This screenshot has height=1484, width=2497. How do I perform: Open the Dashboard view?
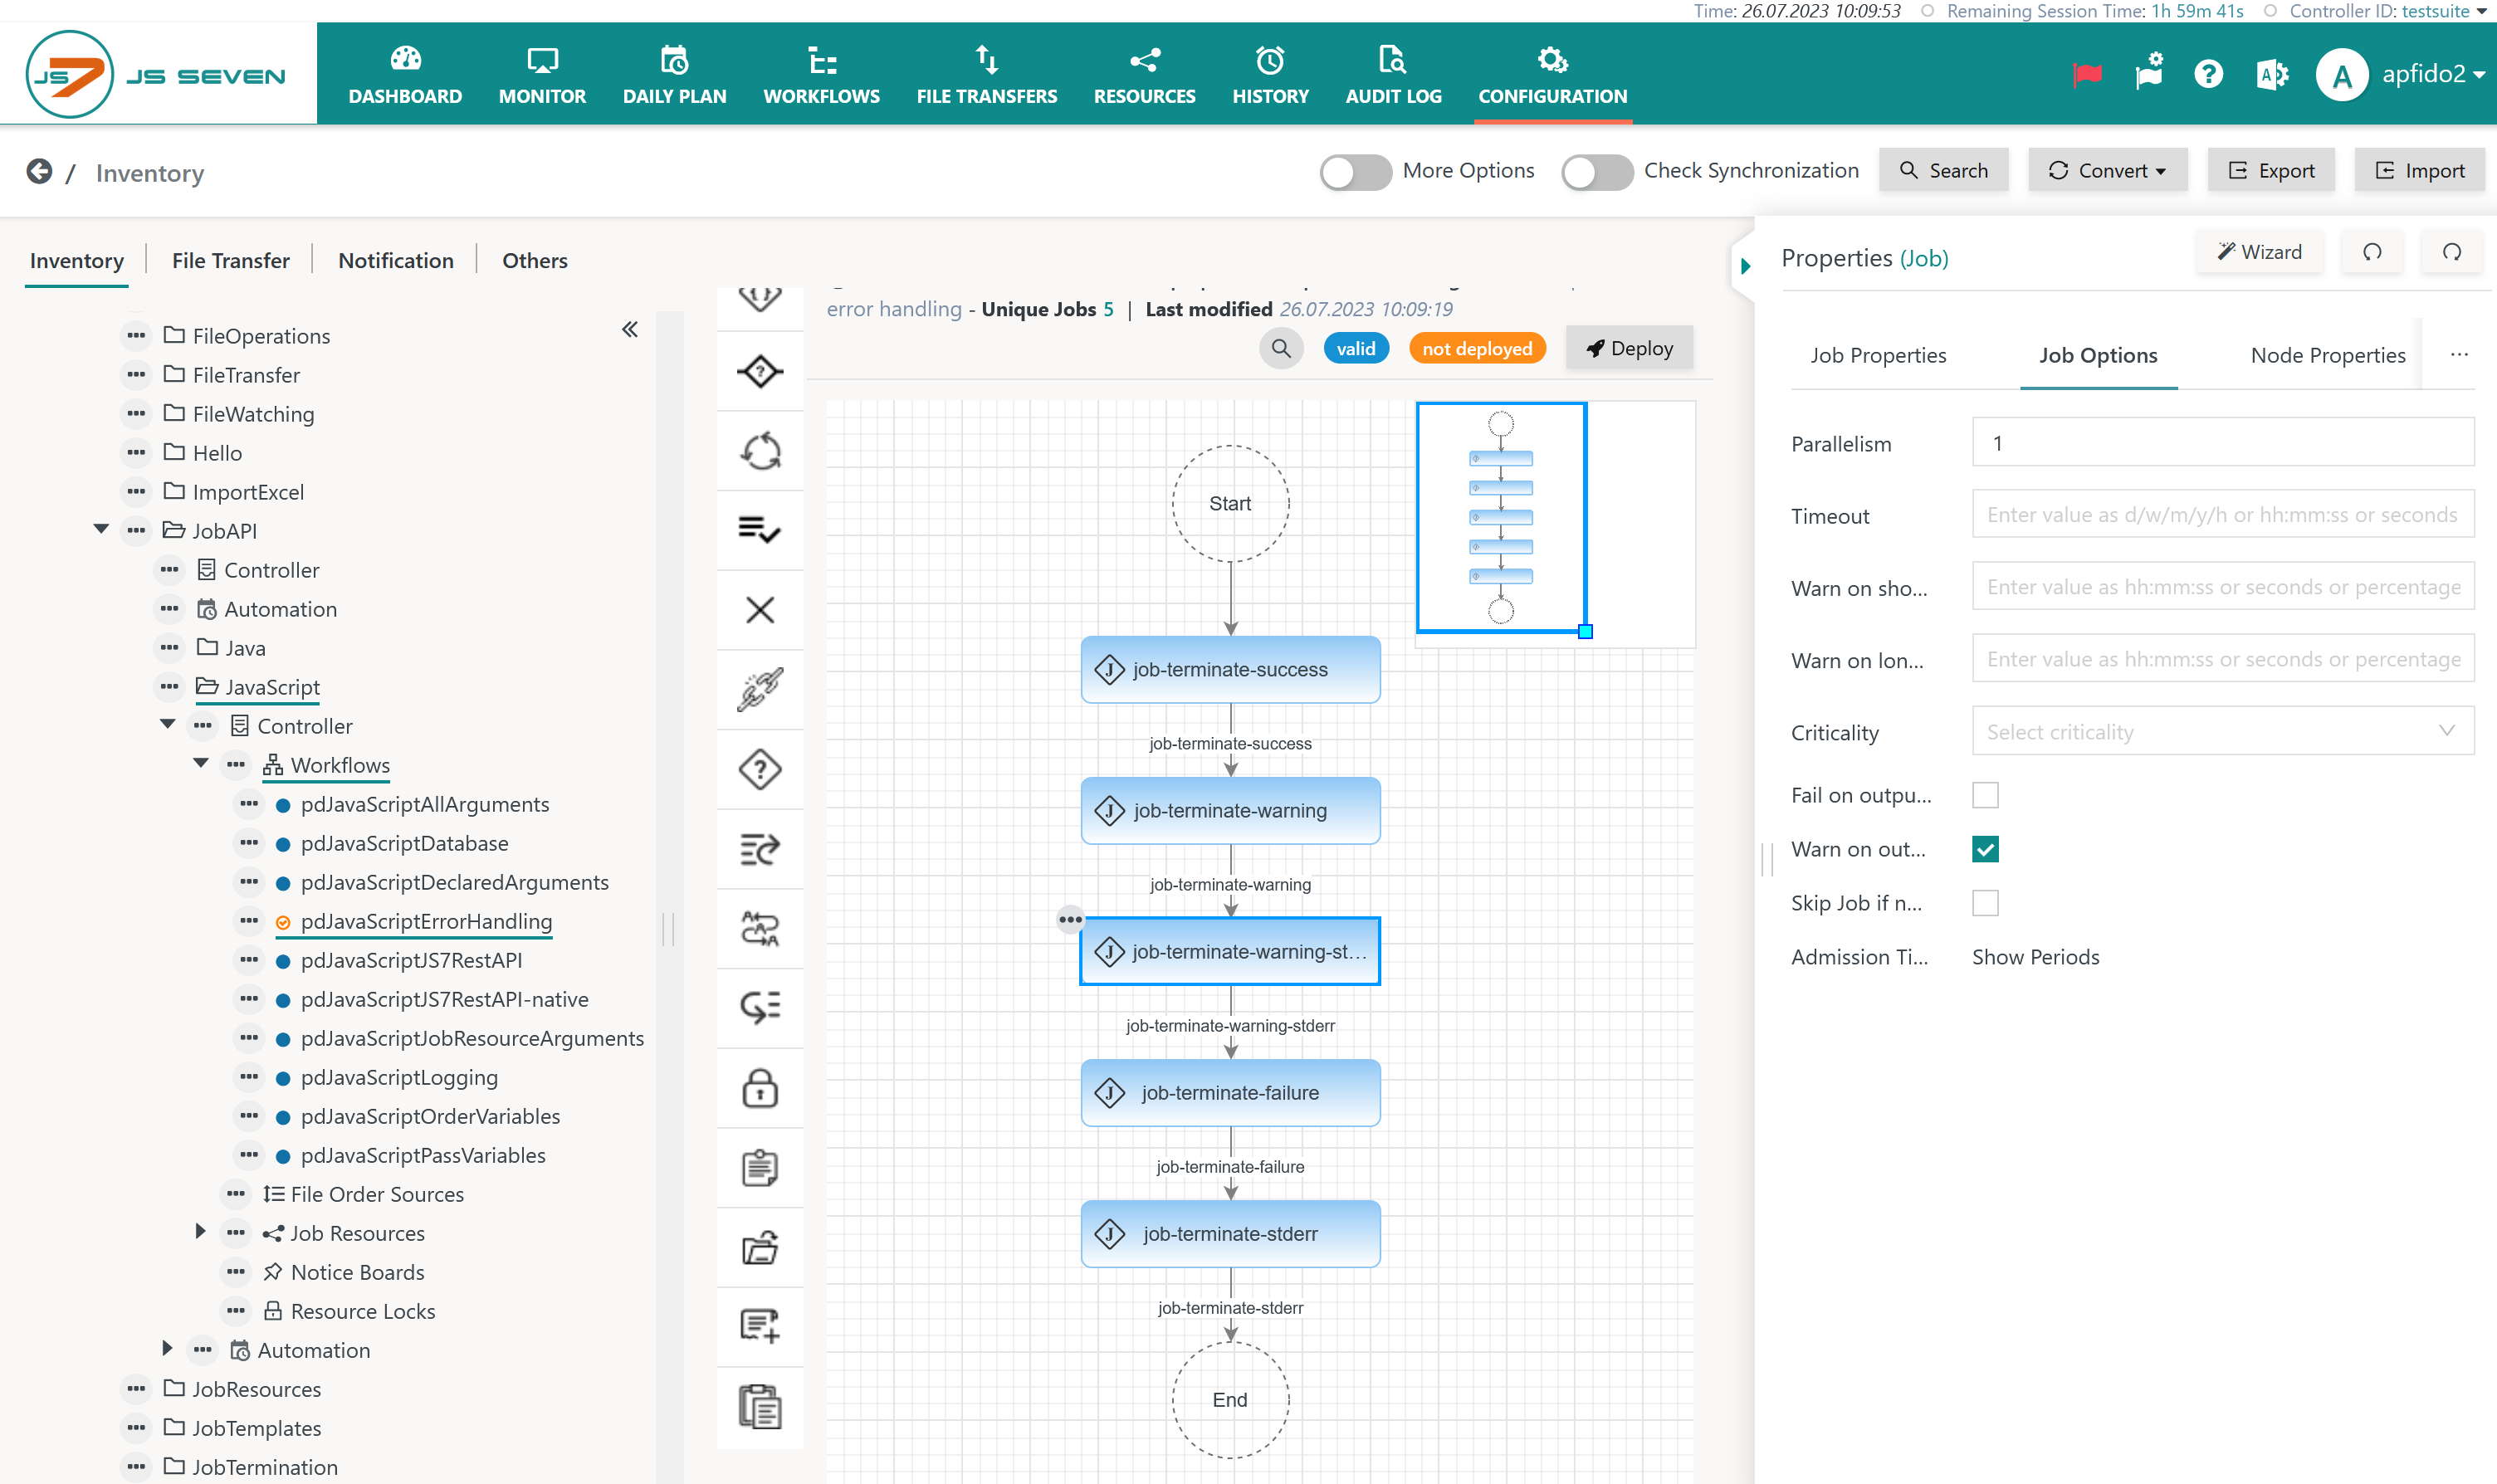[405, 74]
